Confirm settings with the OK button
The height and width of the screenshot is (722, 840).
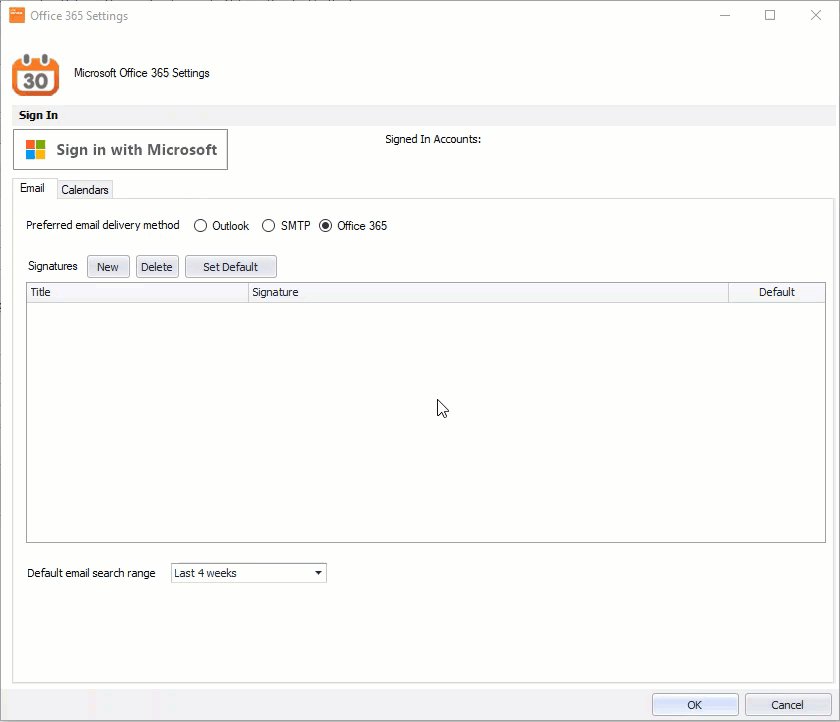695,705
